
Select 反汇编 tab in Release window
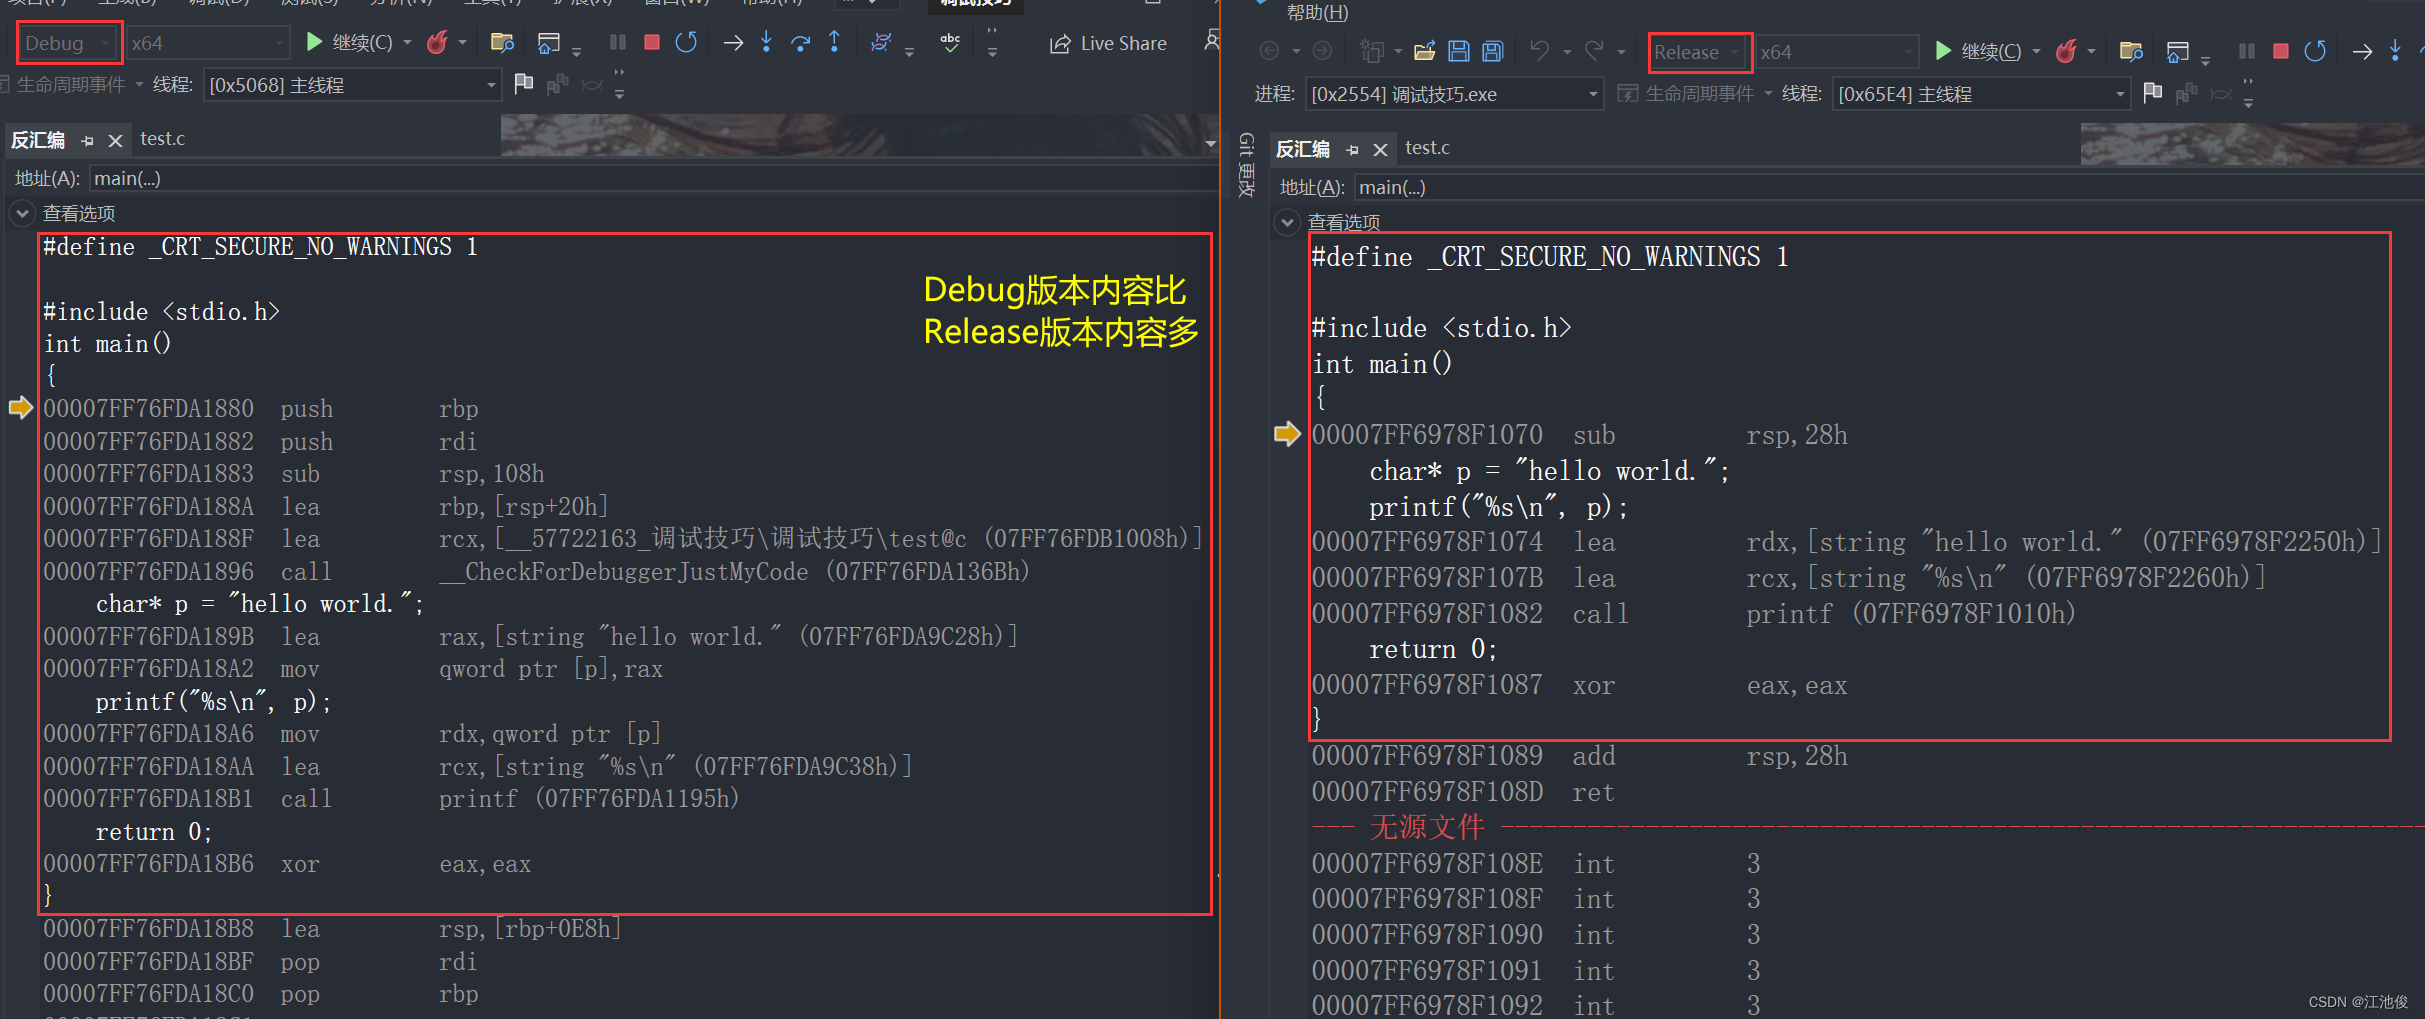tap(1303, 149)
